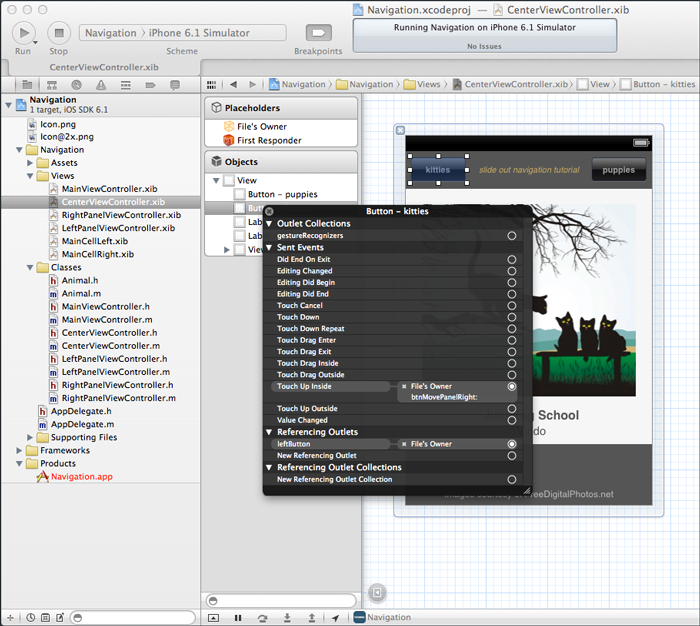Image resolution: width=700 pixels, height=626 pixels.
Task: Click the Editing Changed connection circle
Action: pos(512,271)
